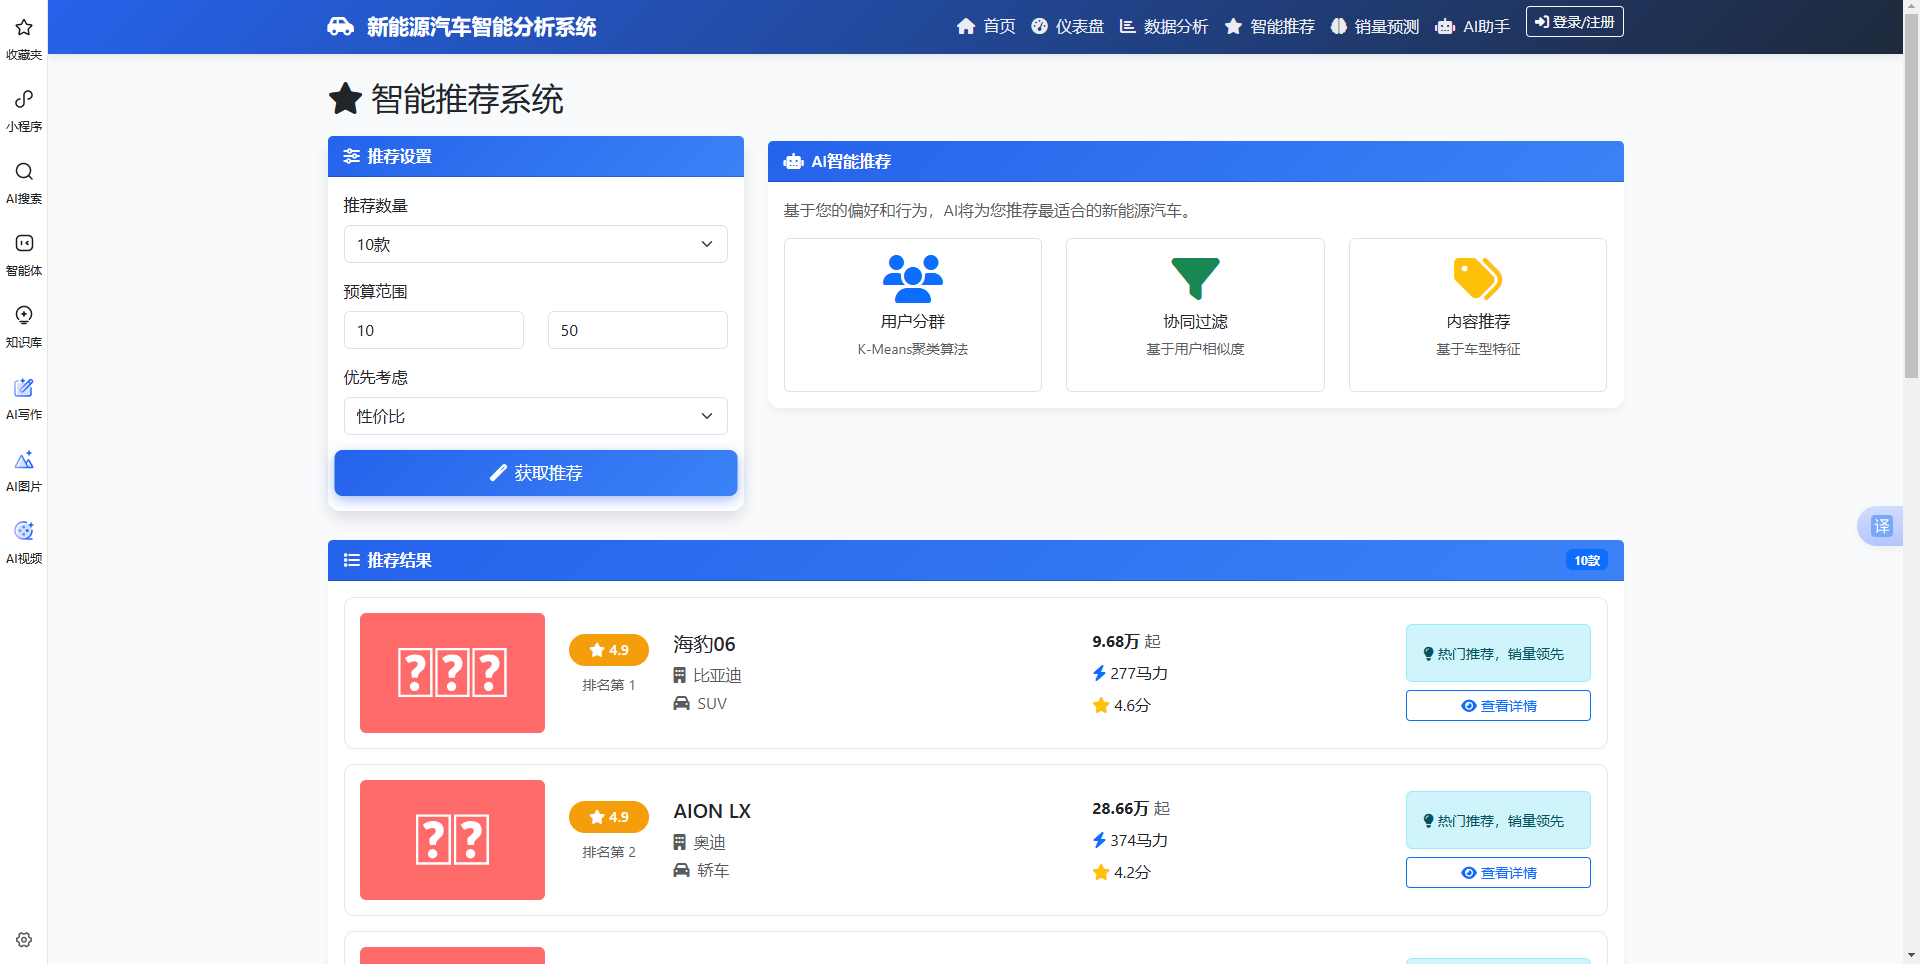Click the 4.9 rating badge for 海豹06

[609, 650]
